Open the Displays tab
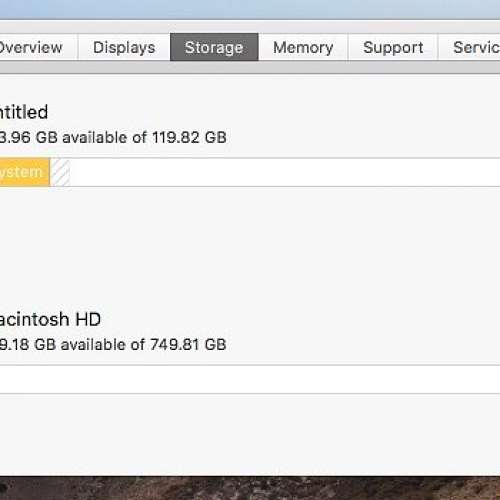 (x=124, y=47)
